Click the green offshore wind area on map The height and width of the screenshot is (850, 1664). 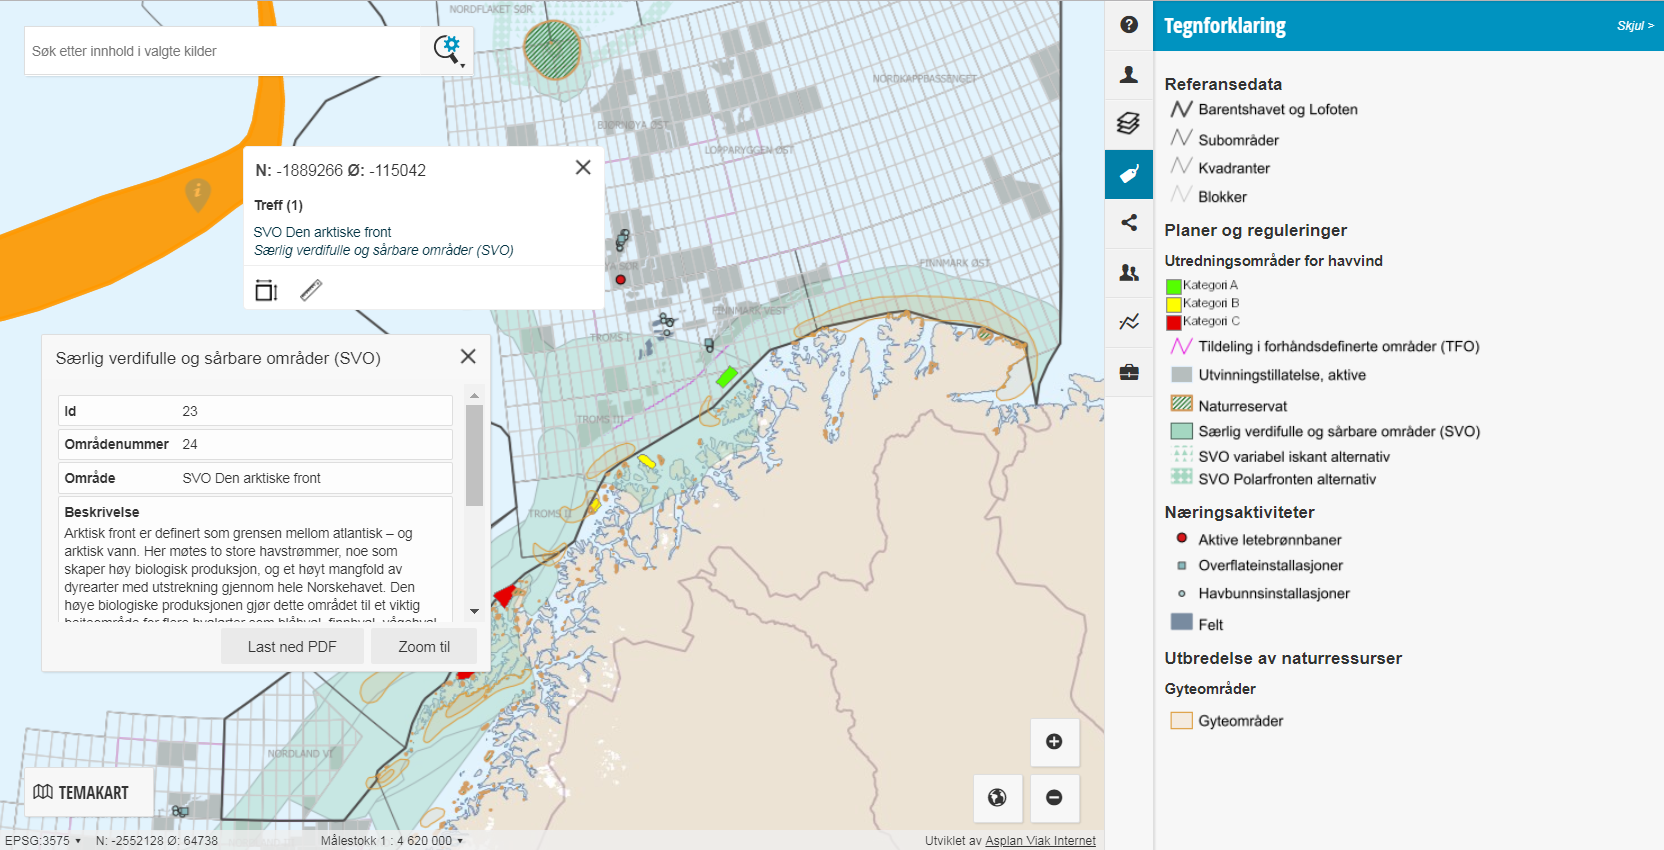(x=727, y=376)
